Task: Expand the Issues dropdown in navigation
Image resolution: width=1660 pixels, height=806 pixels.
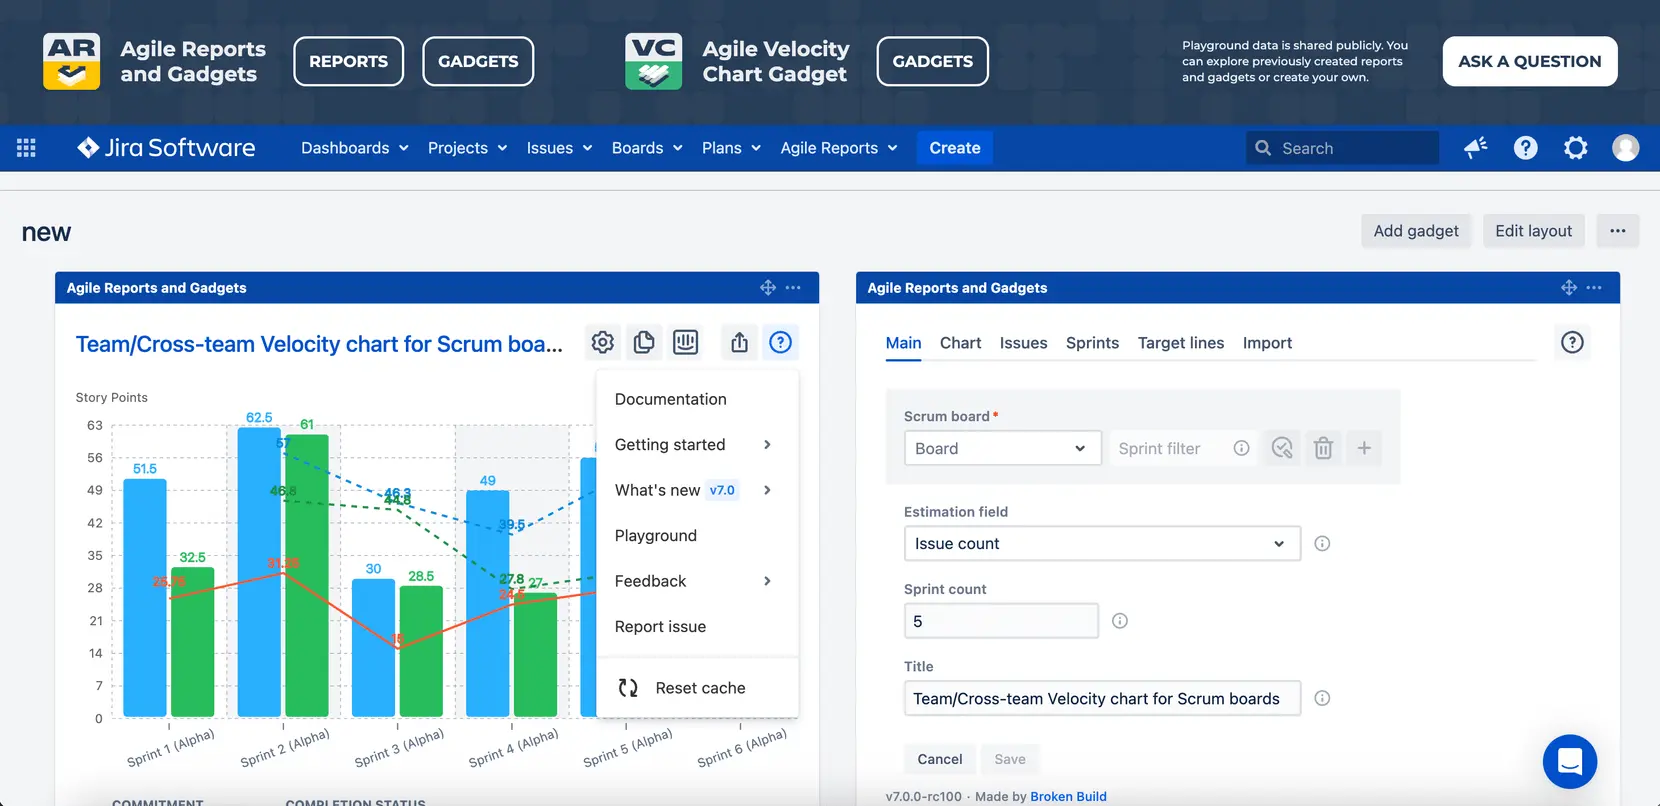Action: 559,148
